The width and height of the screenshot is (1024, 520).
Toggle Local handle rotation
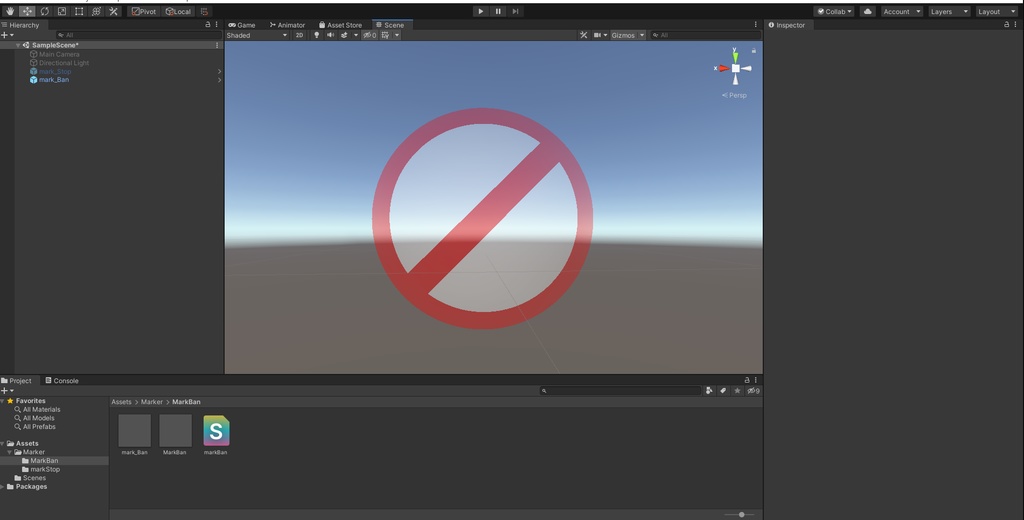(x=178, y=11)
